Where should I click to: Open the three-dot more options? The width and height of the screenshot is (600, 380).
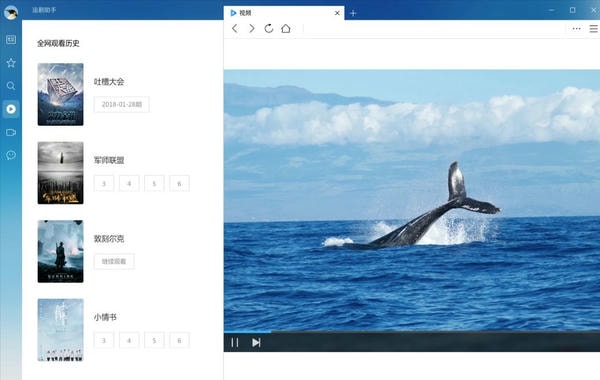576,29
